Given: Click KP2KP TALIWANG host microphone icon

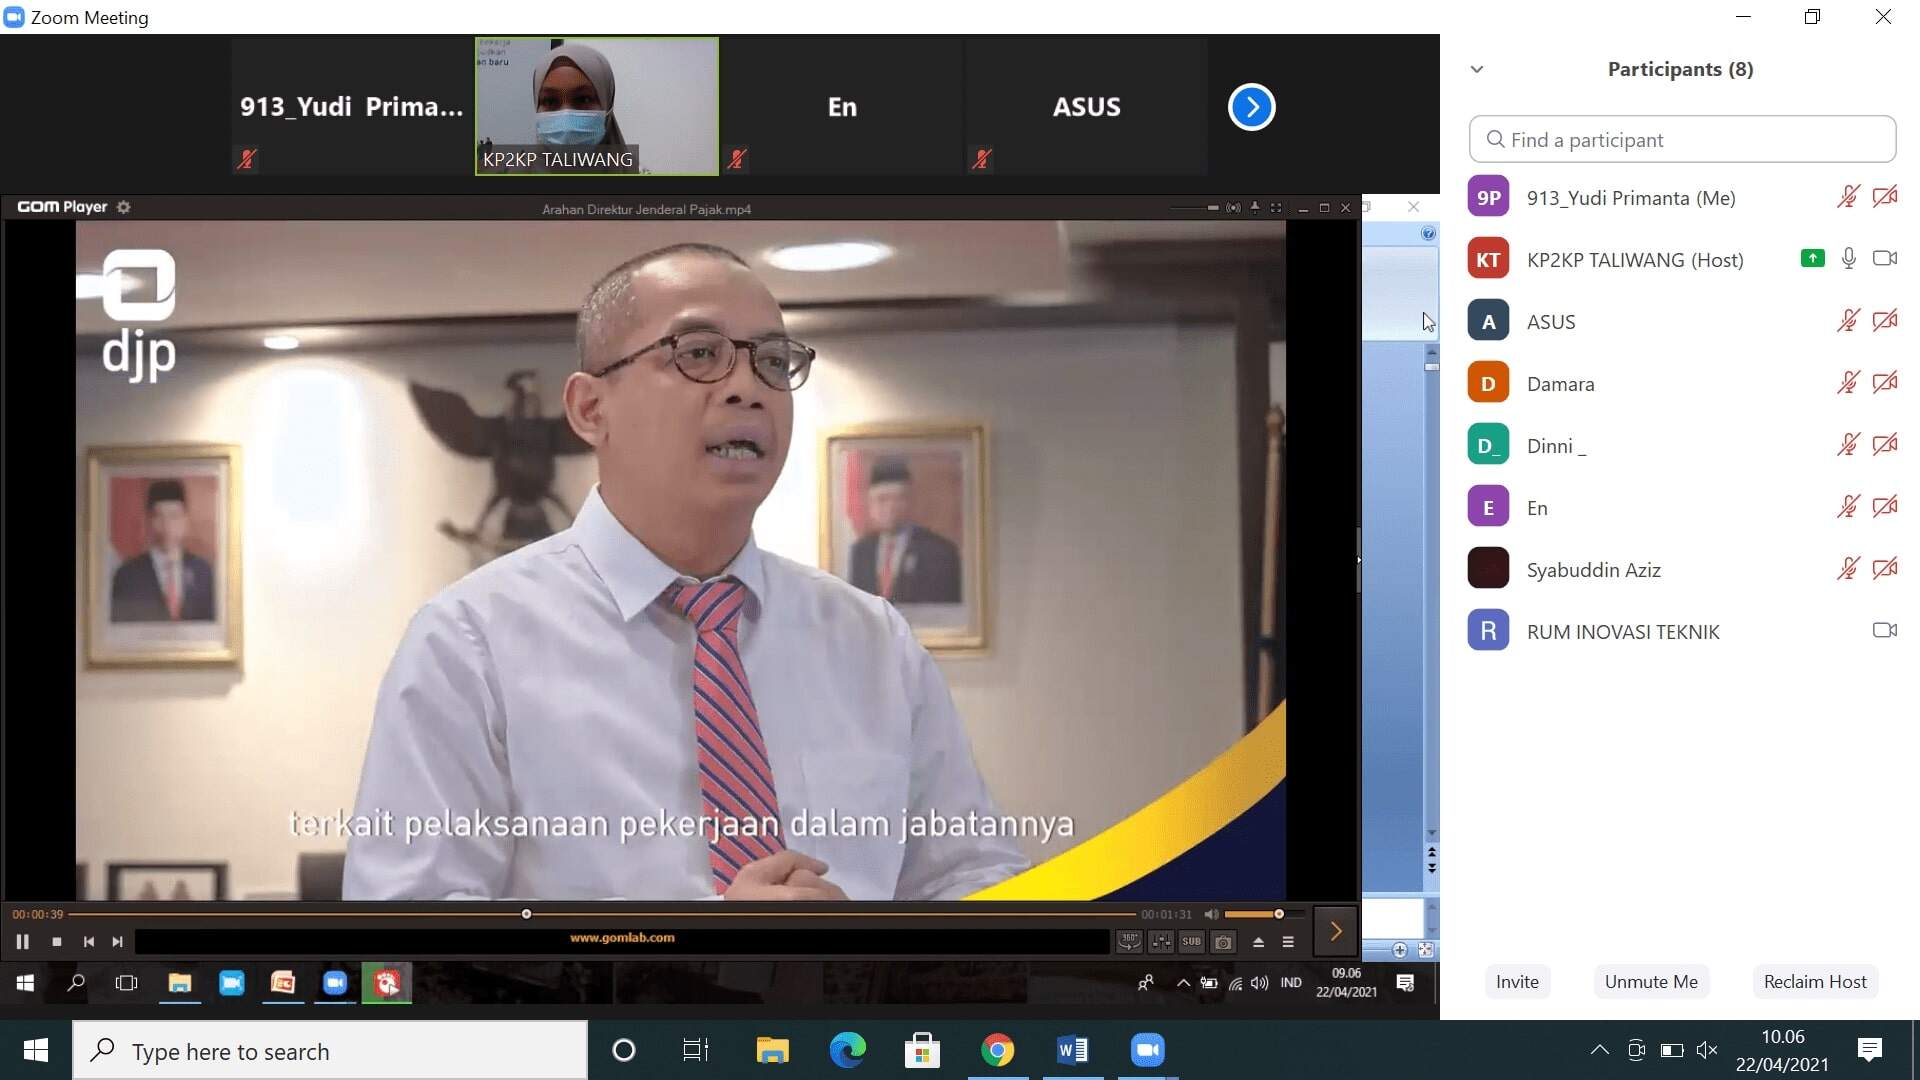Looking at the screenshot, I should [1848, 259].
